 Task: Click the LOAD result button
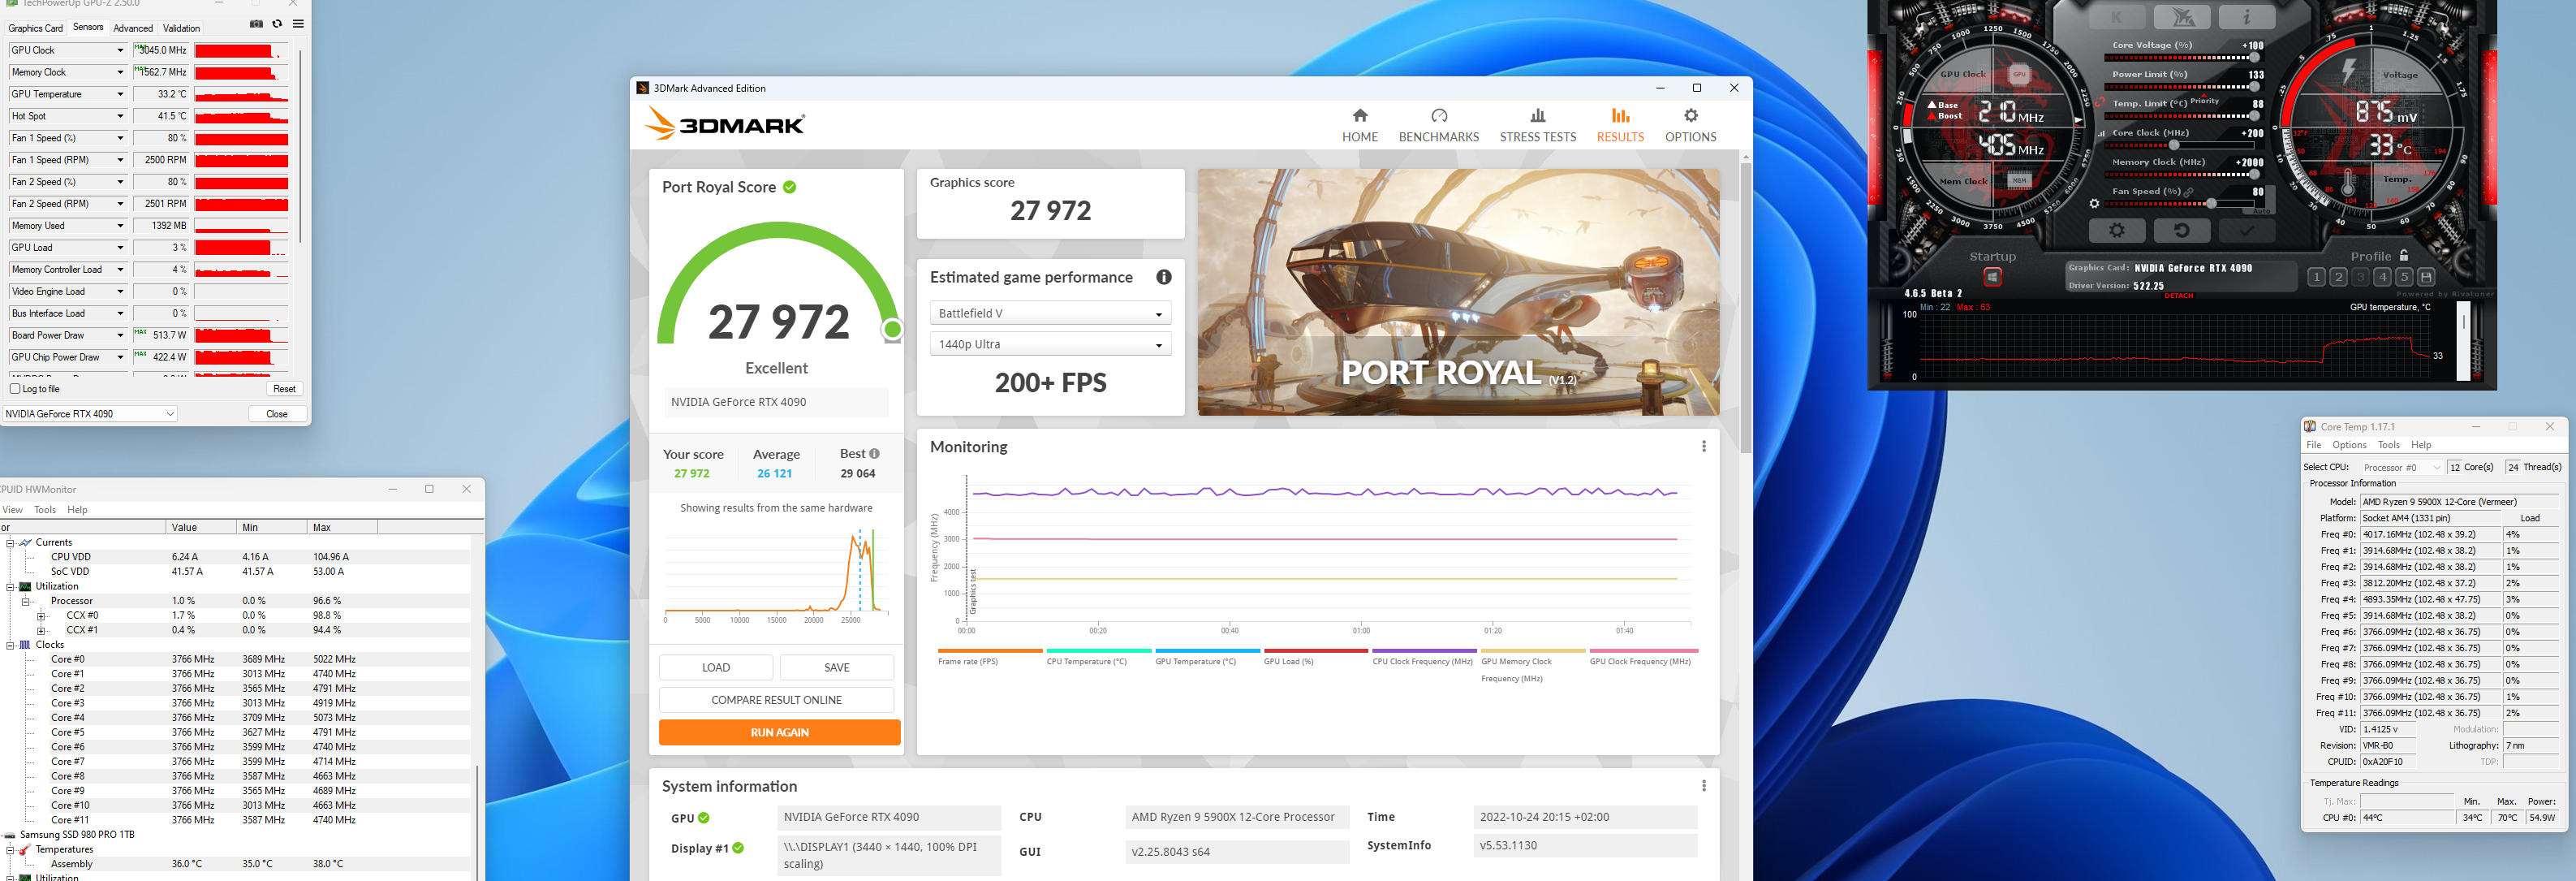(x=716, y=667)
